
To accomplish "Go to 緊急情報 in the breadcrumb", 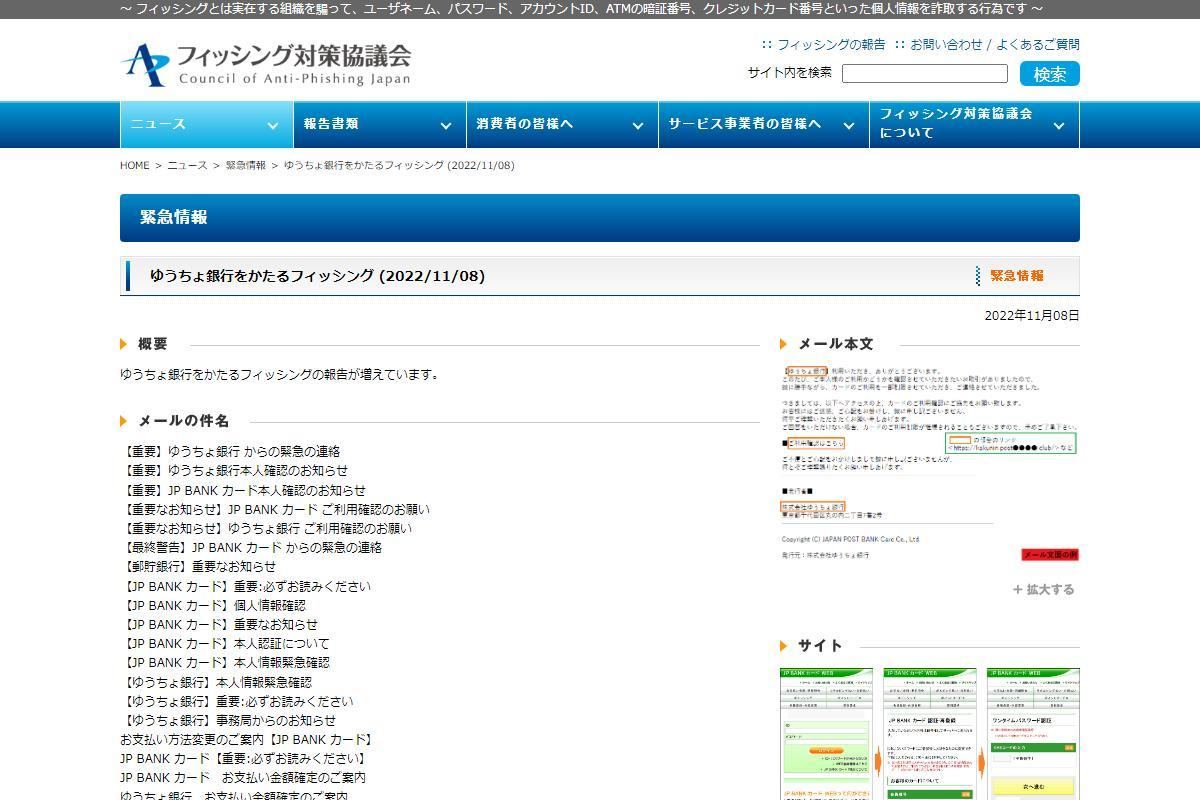I will pos(245,165).
